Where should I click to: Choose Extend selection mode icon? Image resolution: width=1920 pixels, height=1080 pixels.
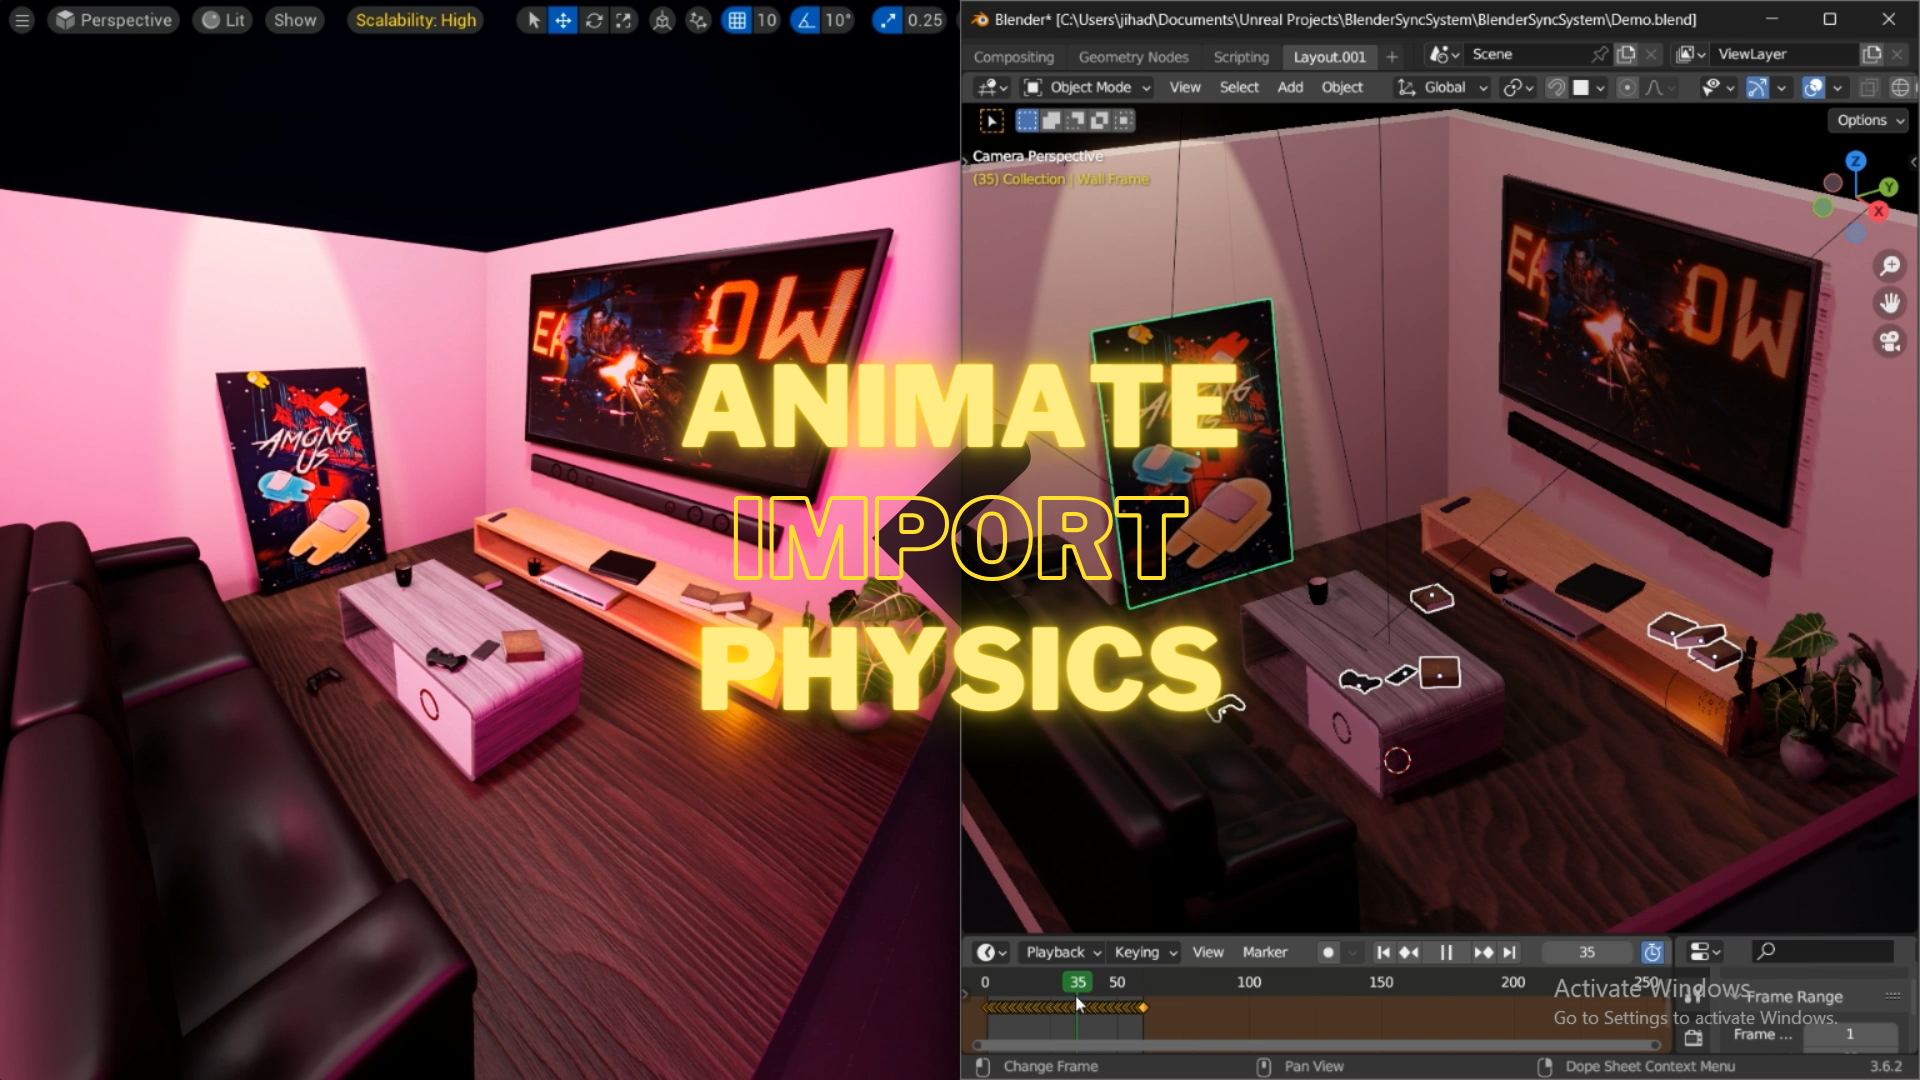(1051, 121)
